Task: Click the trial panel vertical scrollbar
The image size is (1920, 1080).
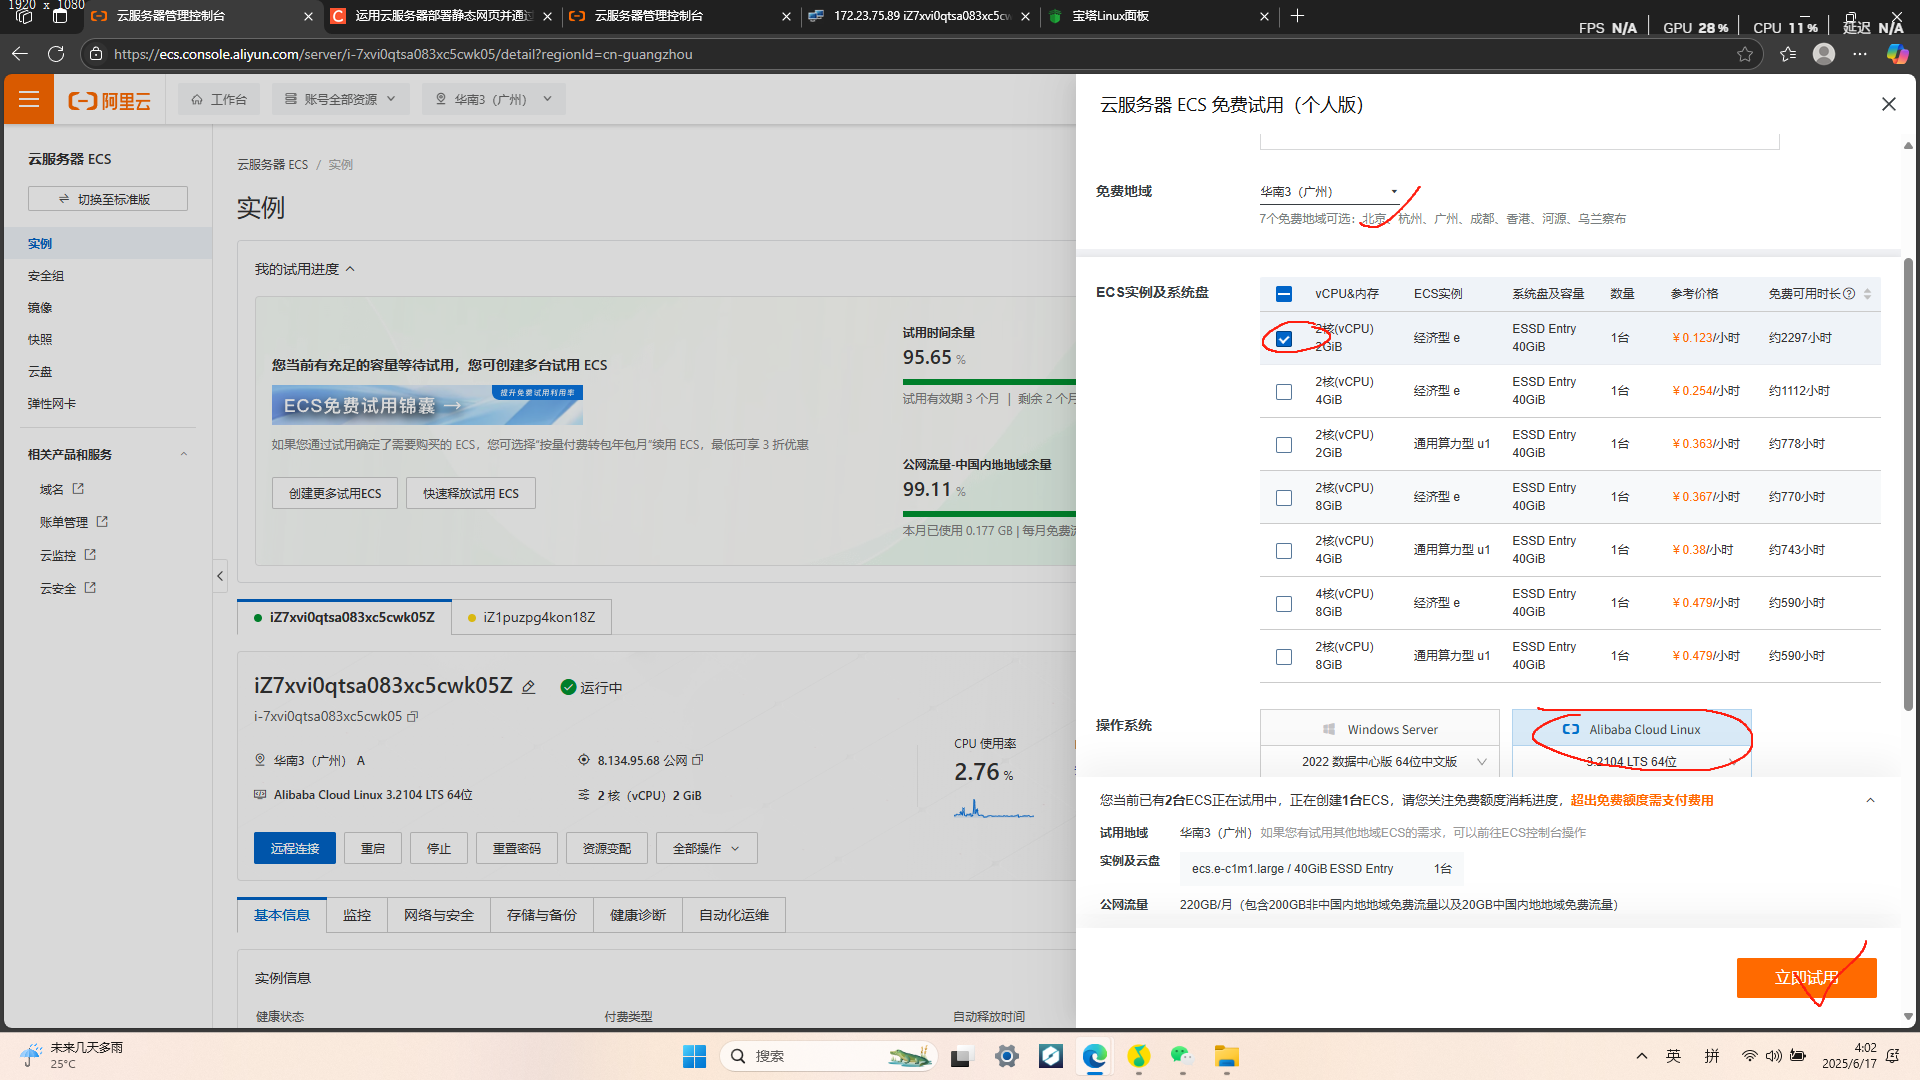Action: tap(1908, 484)
